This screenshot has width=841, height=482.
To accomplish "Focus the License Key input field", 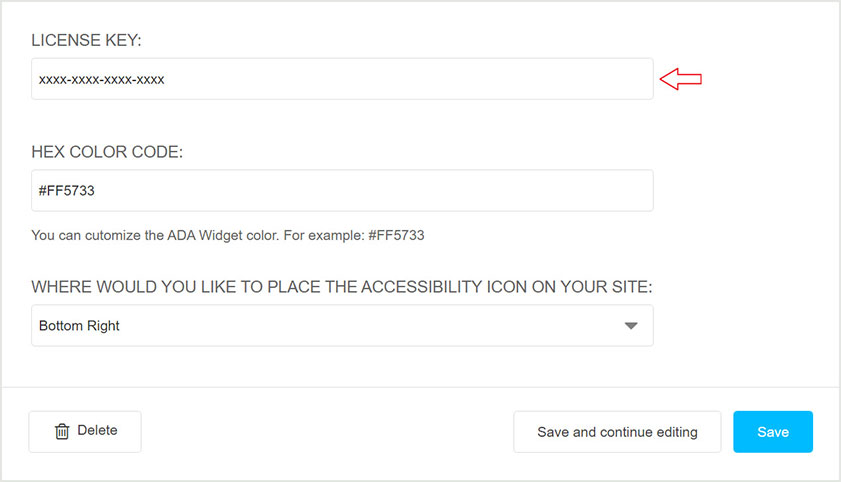I will [x=342, y=79].
